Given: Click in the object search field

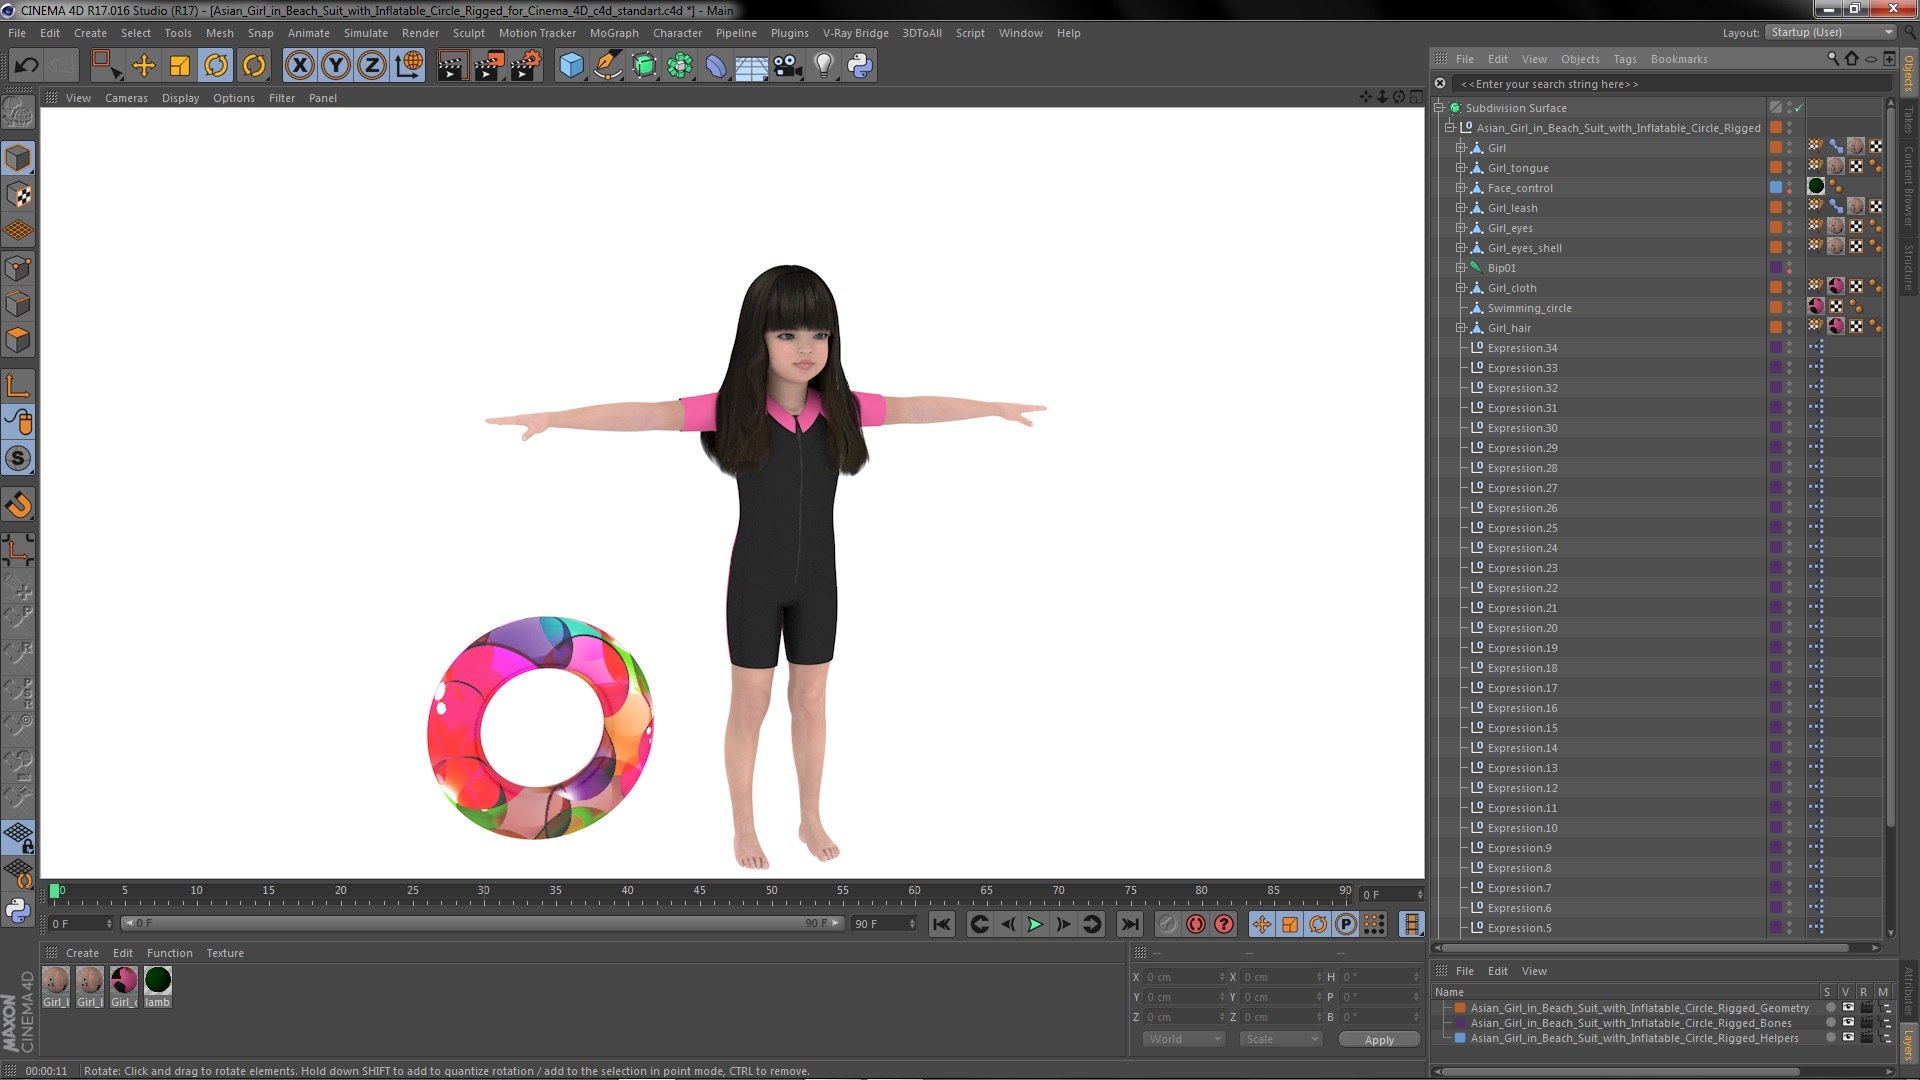Looking at the screenshot, I should click(1670, 84).
